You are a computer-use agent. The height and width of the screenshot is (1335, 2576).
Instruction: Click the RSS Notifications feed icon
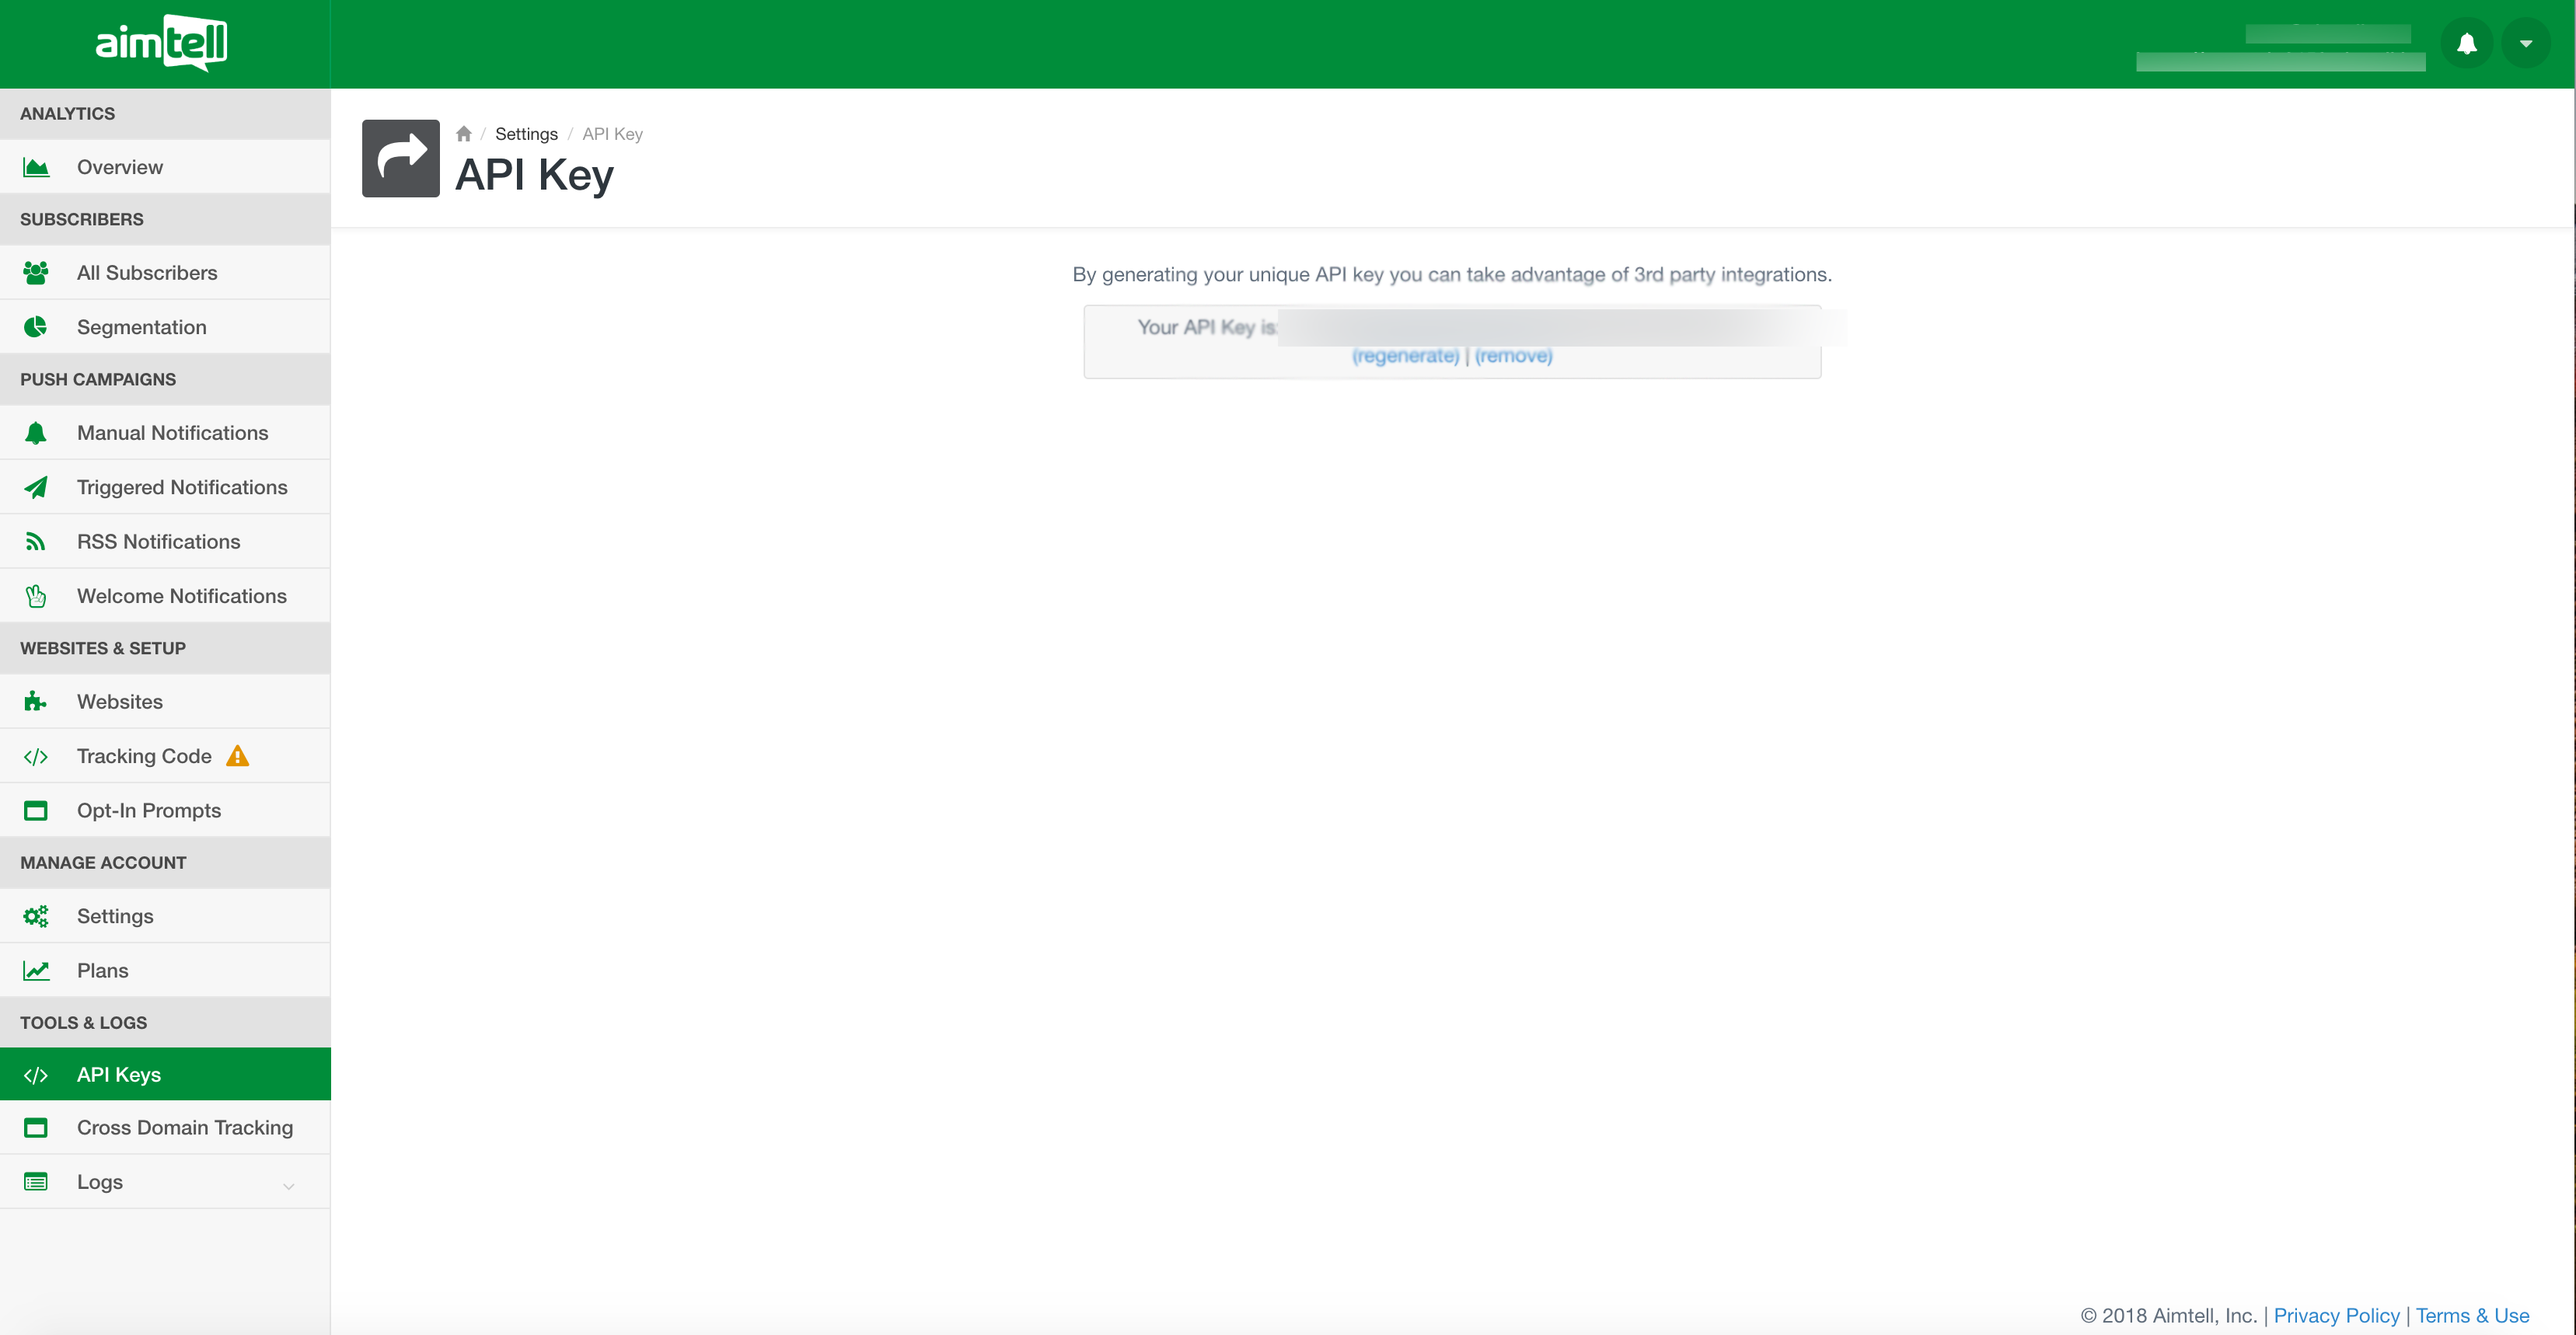pos(36,542)
